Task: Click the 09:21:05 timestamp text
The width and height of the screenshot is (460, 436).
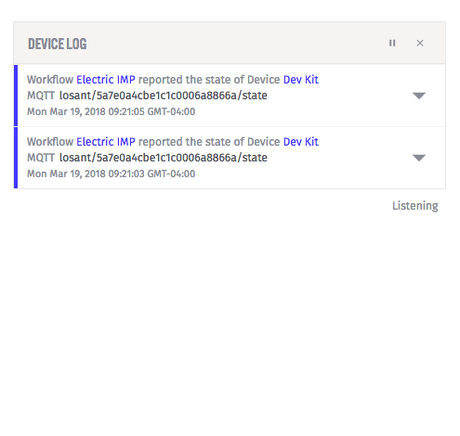Action: [111, 112]
